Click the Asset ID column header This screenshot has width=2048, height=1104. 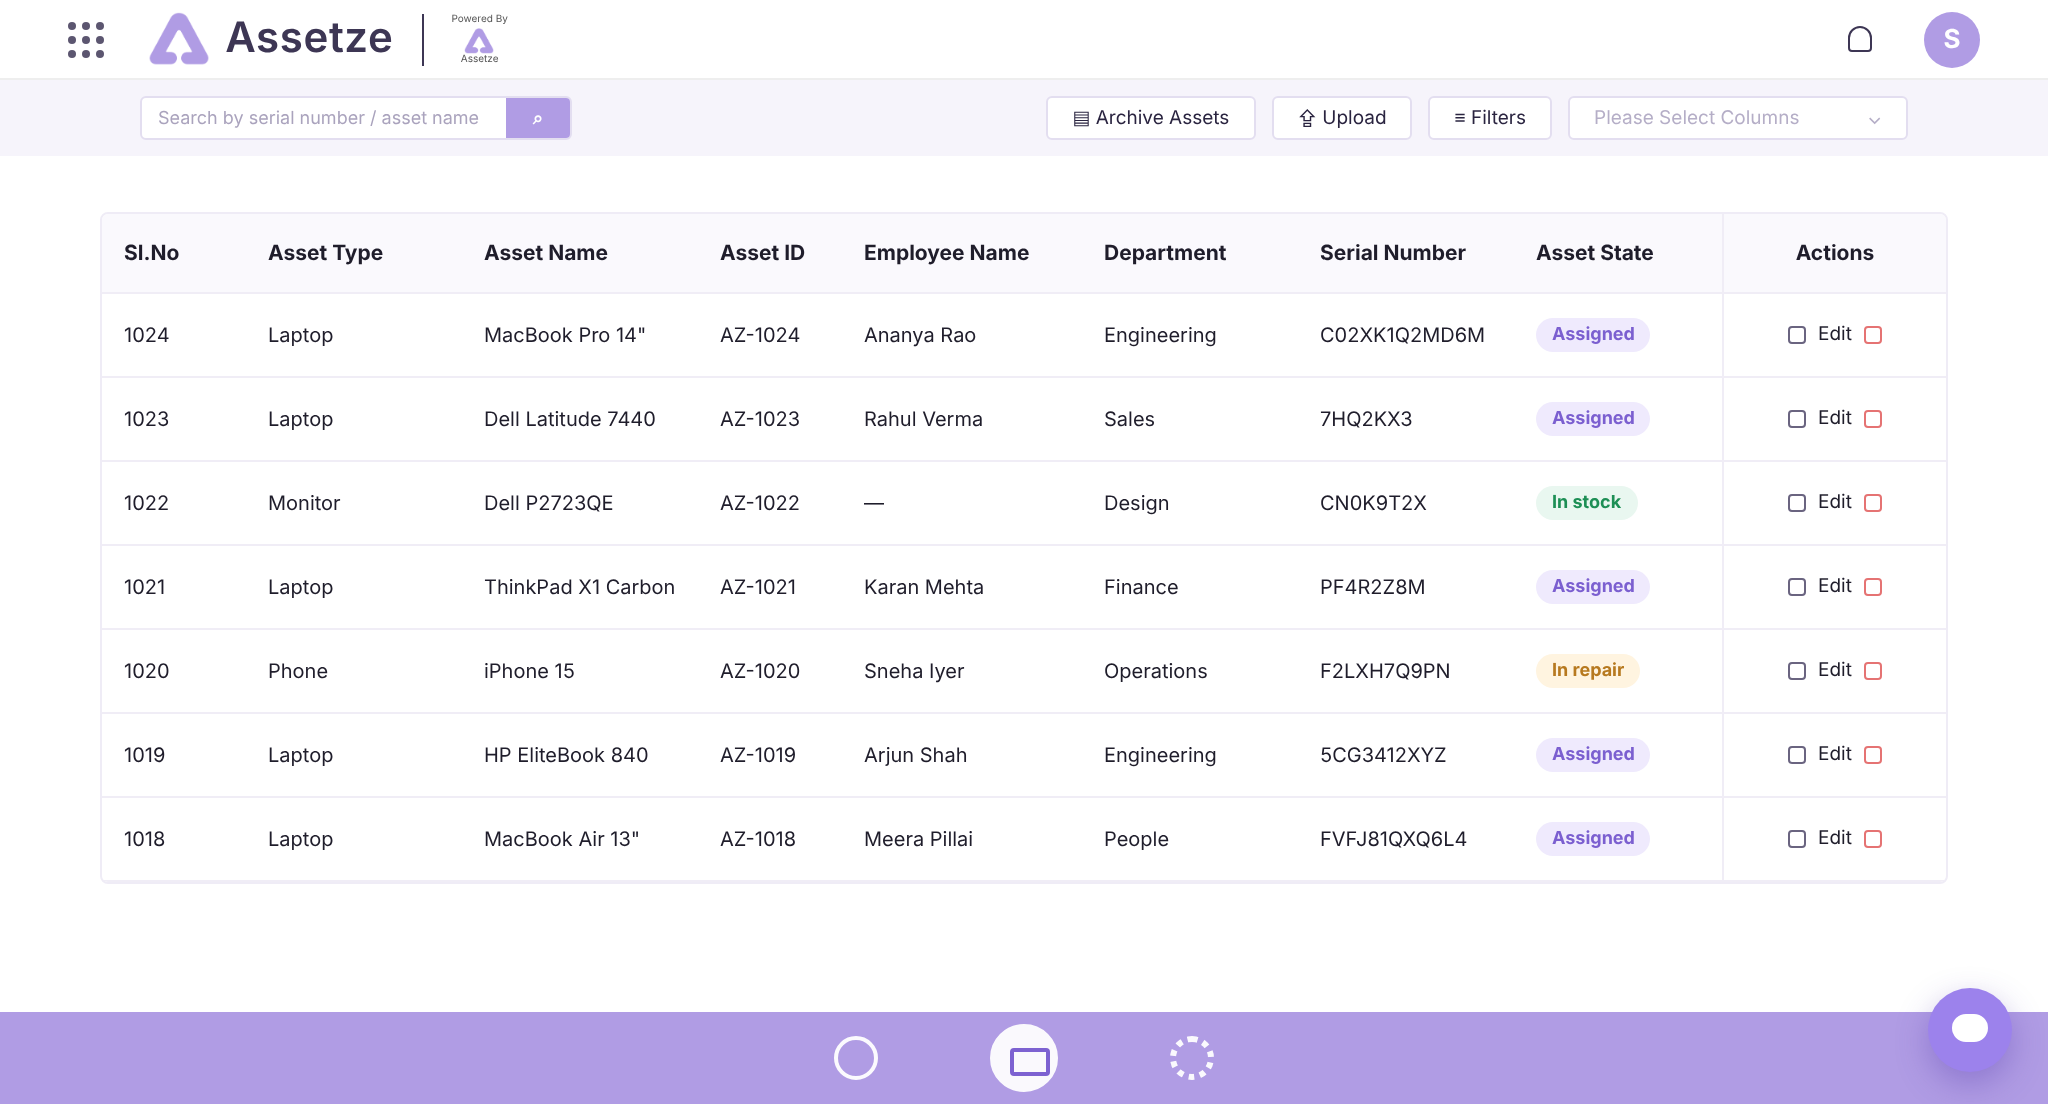[x=762, y=253]
